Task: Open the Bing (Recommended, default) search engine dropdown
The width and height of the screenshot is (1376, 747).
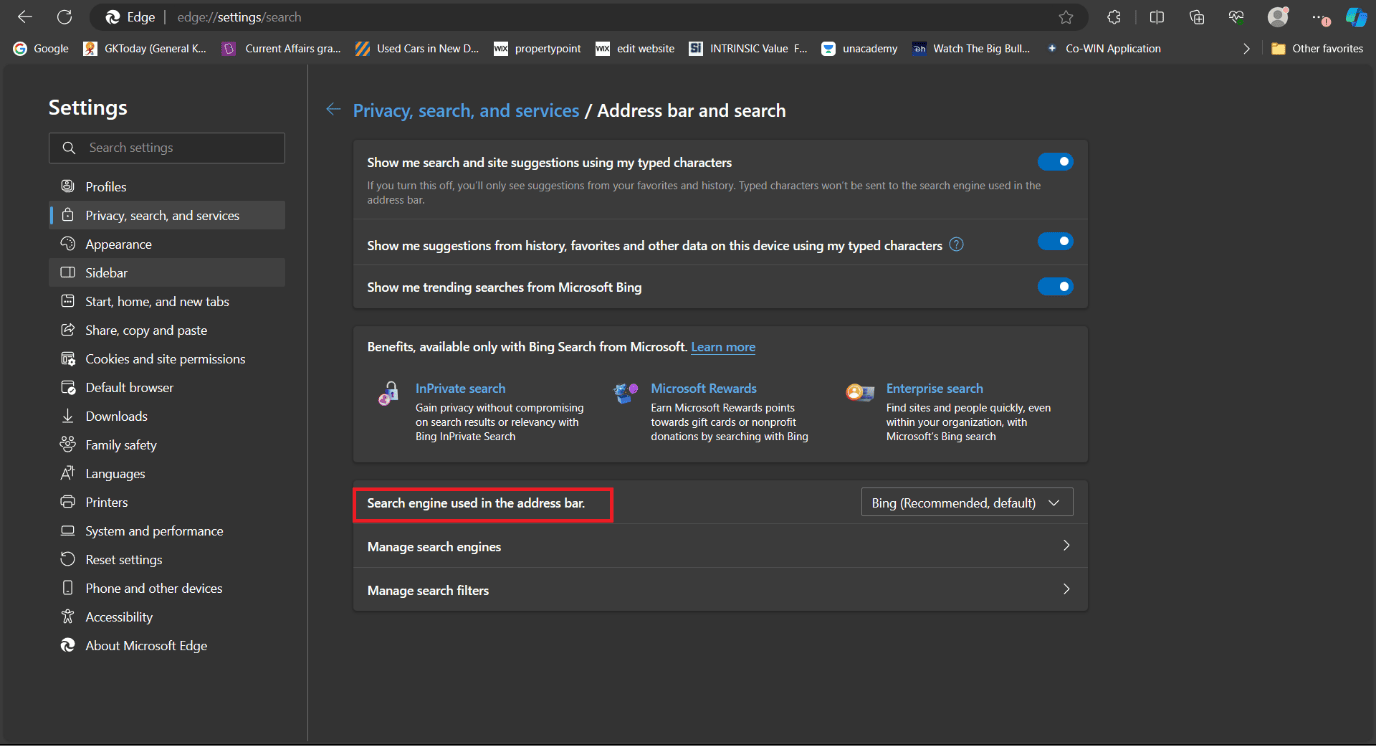Action: coord(967,503)
